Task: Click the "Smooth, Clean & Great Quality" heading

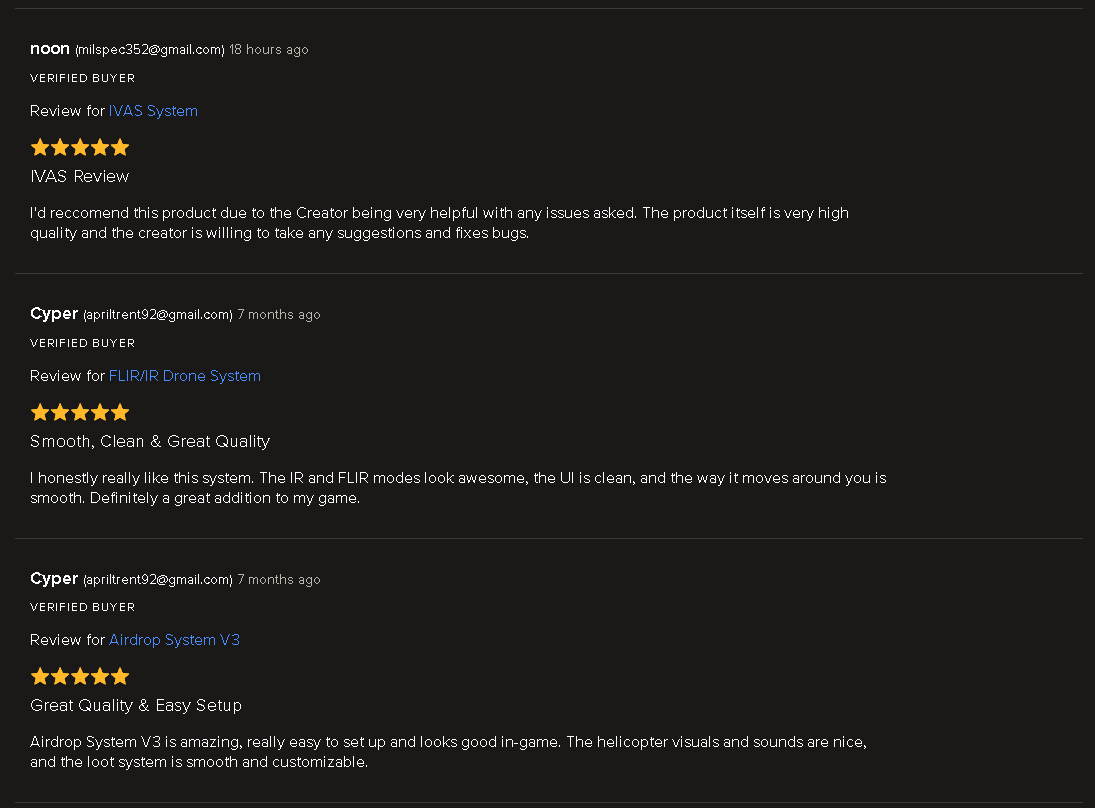Action: coord(150,441)
